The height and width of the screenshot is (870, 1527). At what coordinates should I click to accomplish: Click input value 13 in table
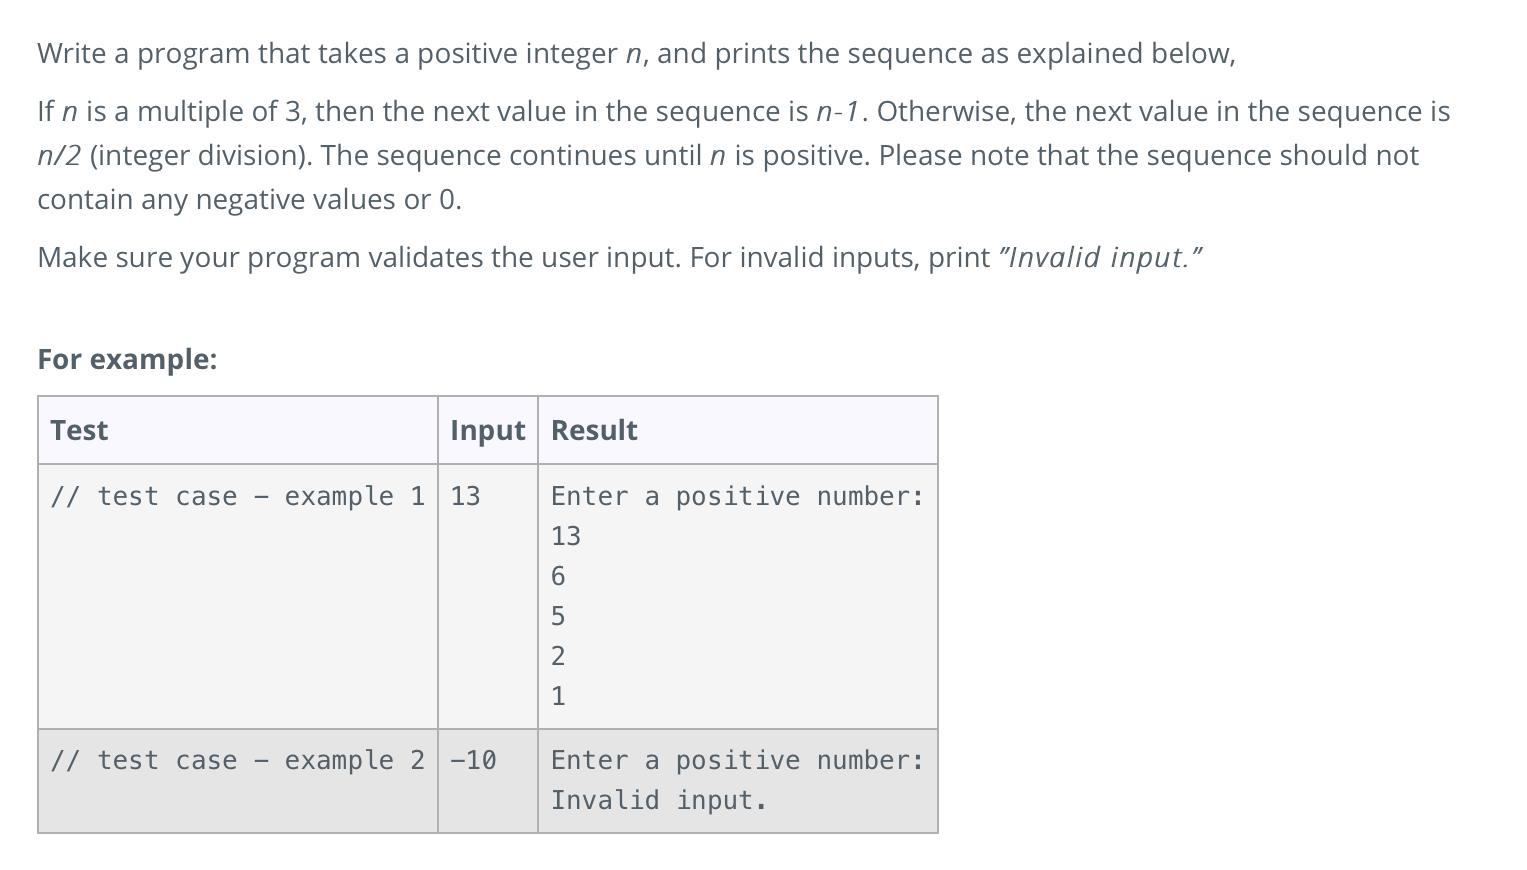465,496
